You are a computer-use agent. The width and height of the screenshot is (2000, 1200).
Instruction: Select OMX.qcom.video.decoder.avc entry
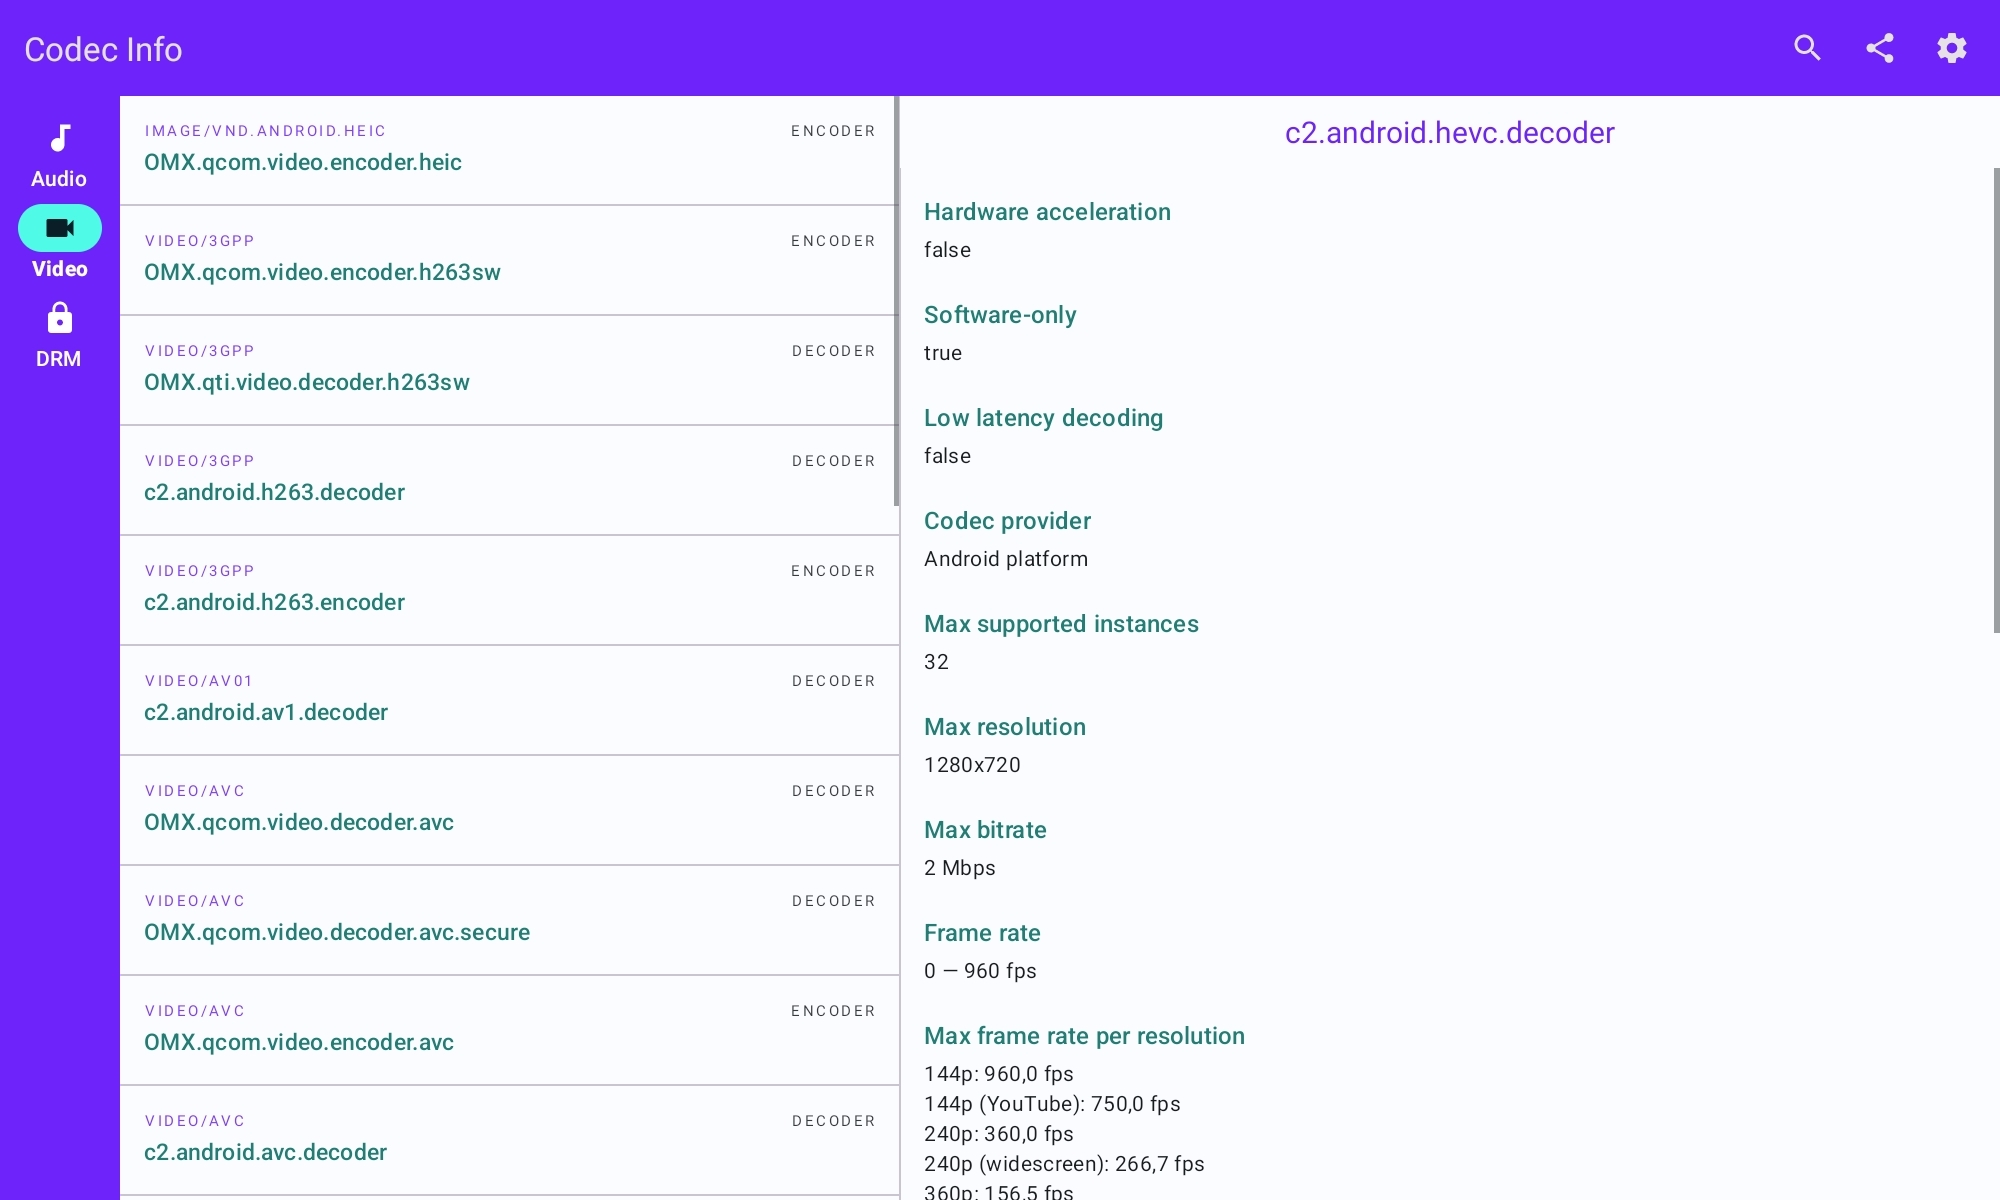(509, 810)
